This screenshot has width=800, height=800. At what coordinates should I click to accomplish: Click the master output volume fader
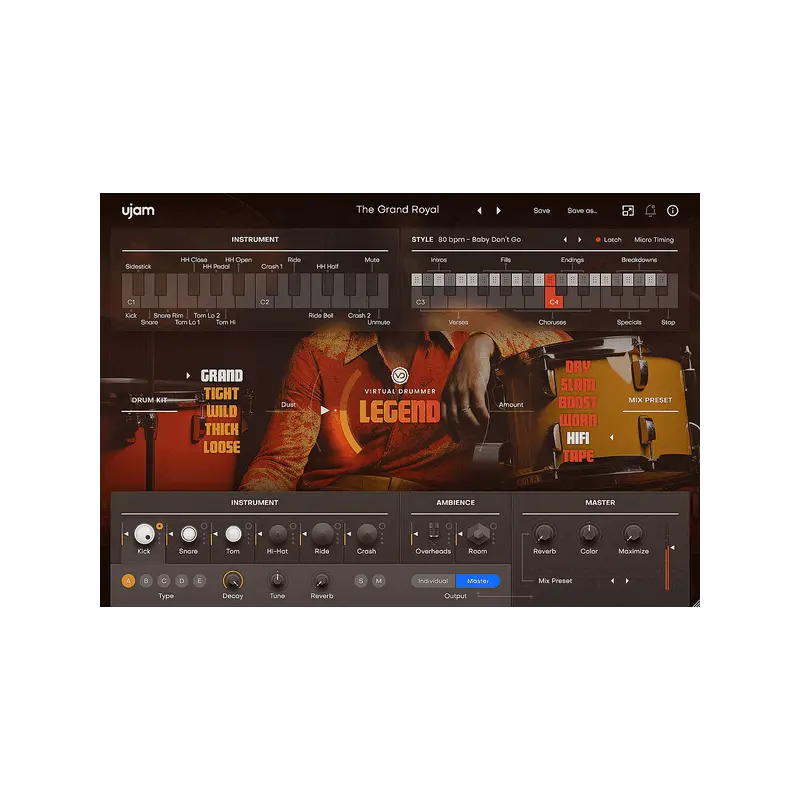pos(669,559)
